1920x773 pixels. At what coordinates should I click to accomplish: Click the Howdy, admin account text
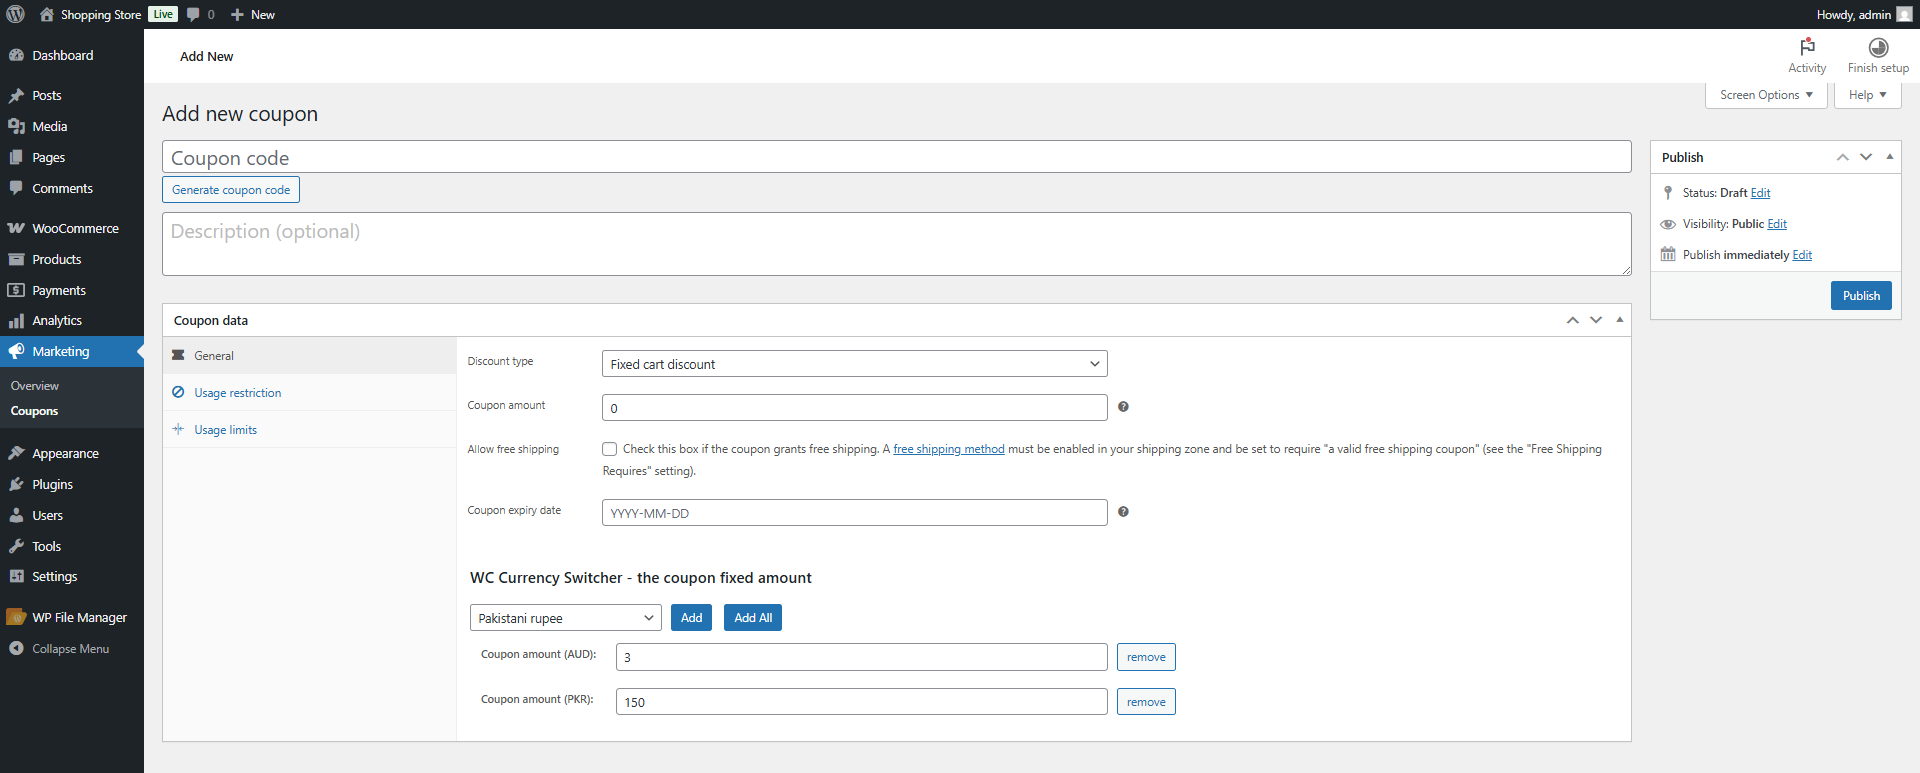pos(1854,14)
